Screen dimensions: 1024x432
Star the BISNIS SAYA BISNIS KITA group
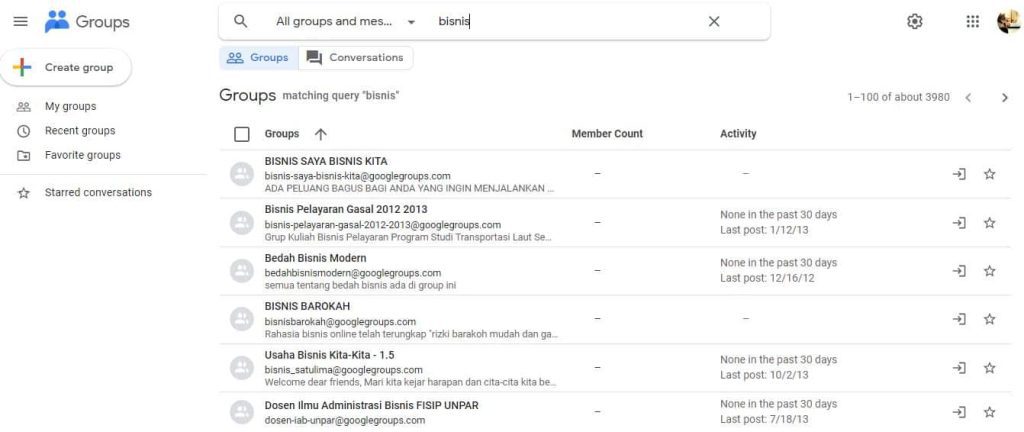(x=989, y=174)
